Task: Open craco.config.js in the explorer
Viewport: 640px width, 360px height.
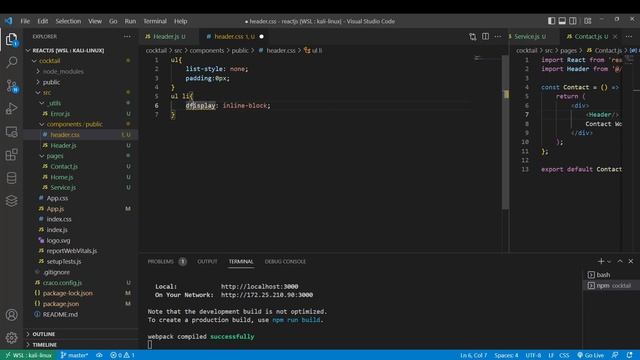Action: [62, 282]
